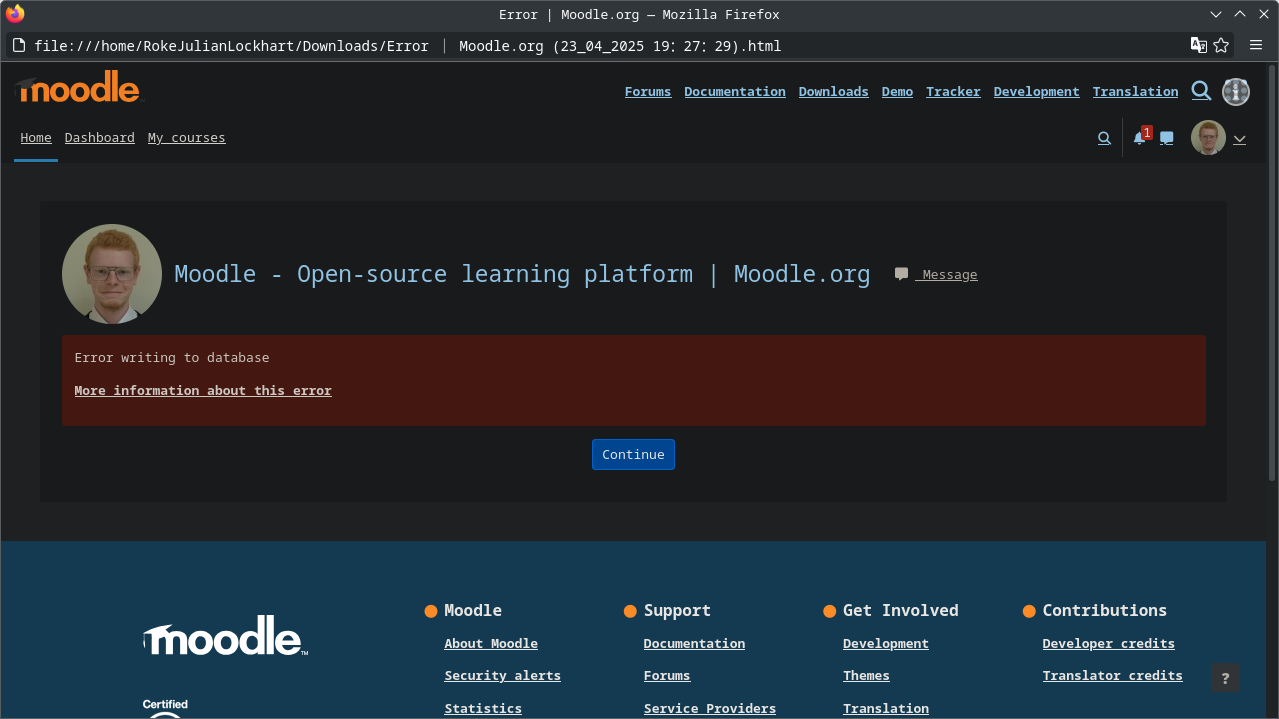Screen dimensions: 1279x719
Task: Open Documentation under the Support footer heading
Action: [694, 644]
